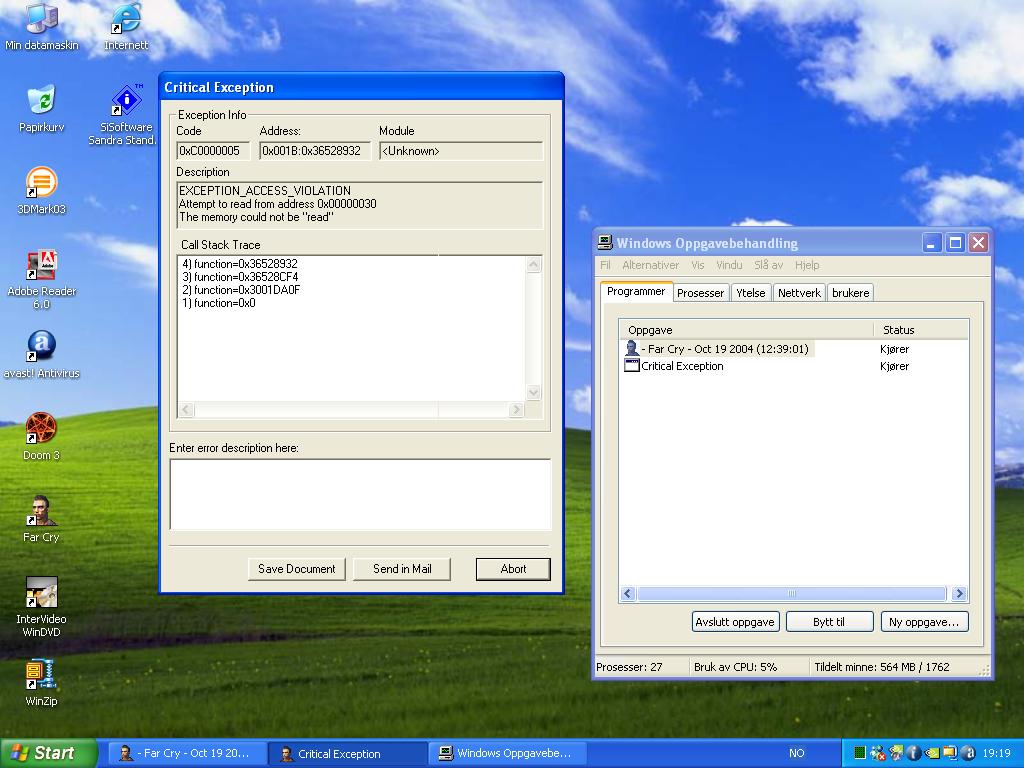Click into the error description text box
The width and height of the screenshot is (1024, 768).
(360, 494)
